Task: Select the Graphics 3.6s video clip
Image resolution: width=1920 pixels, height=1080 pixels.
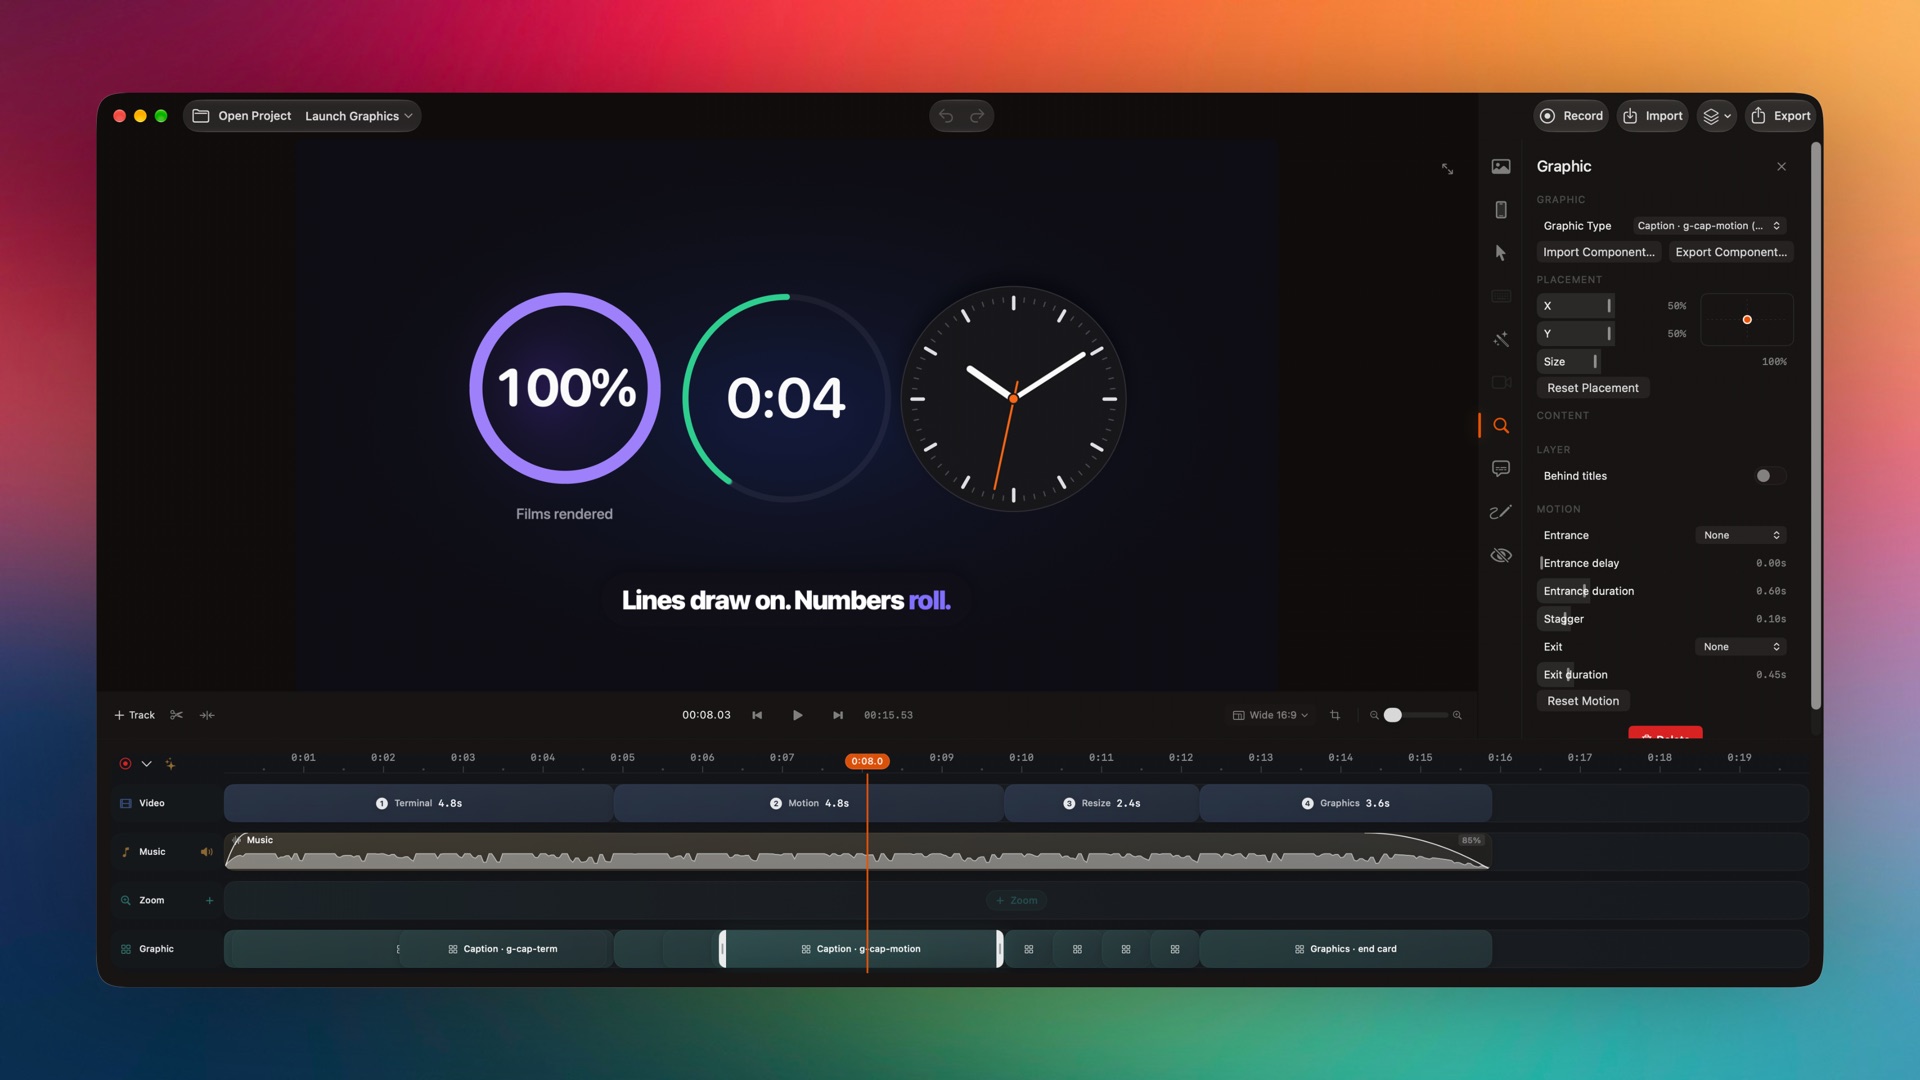Action: [x=1345, y=804]
